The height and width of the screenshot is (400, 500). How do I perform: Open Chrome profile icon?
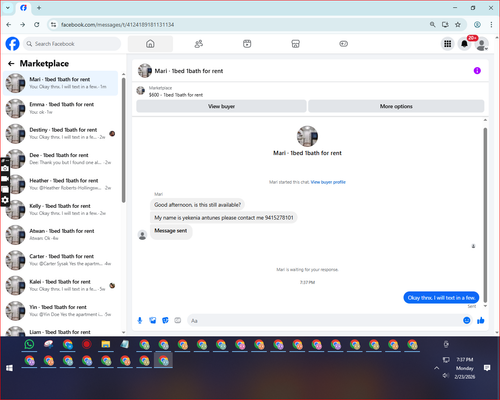(477, 25)
